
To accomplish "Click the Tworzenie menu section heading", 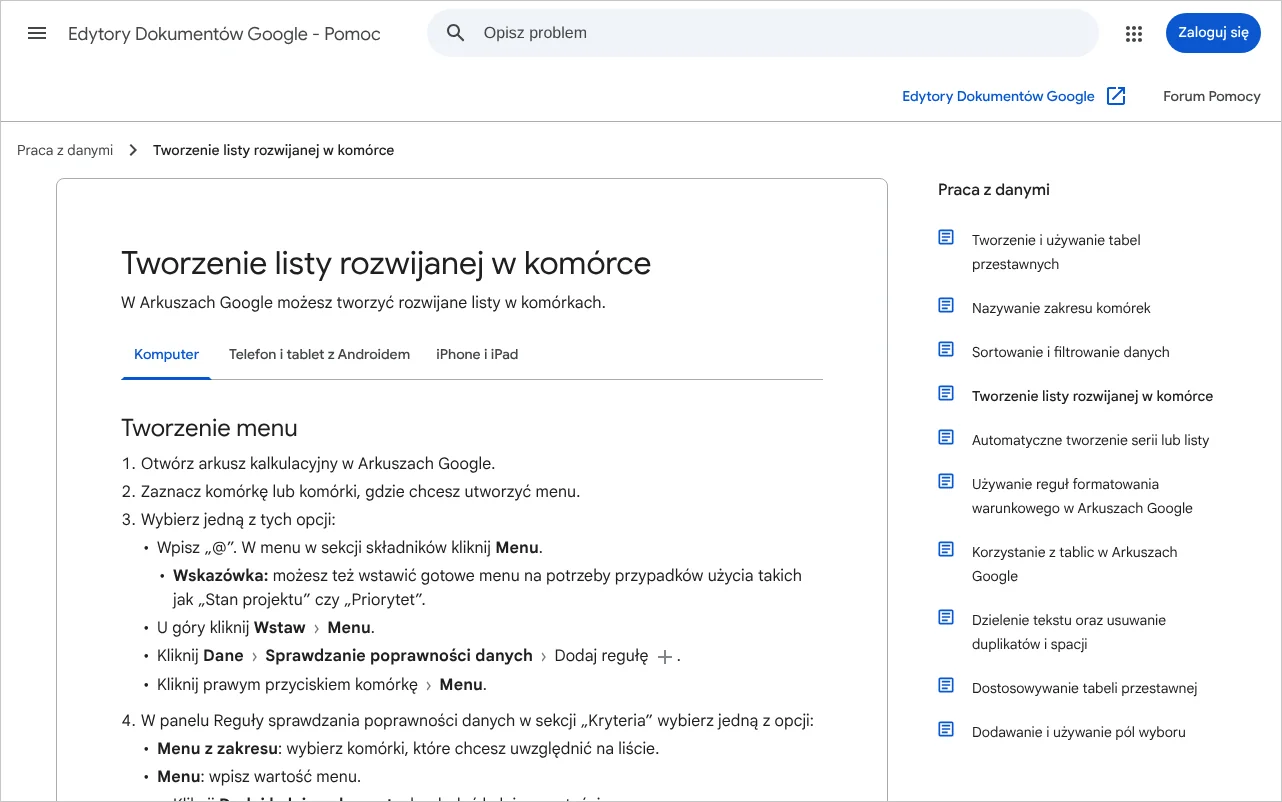I will pos(209,428).
